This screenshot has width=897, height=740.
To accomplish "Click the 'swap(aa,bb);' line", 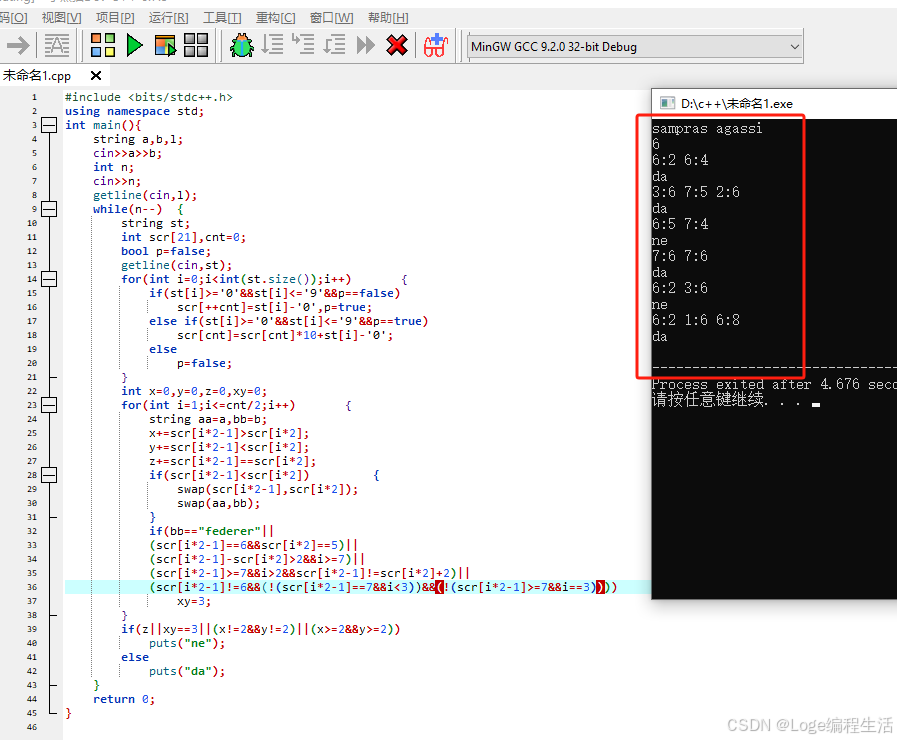I will [x=219, y=503].
